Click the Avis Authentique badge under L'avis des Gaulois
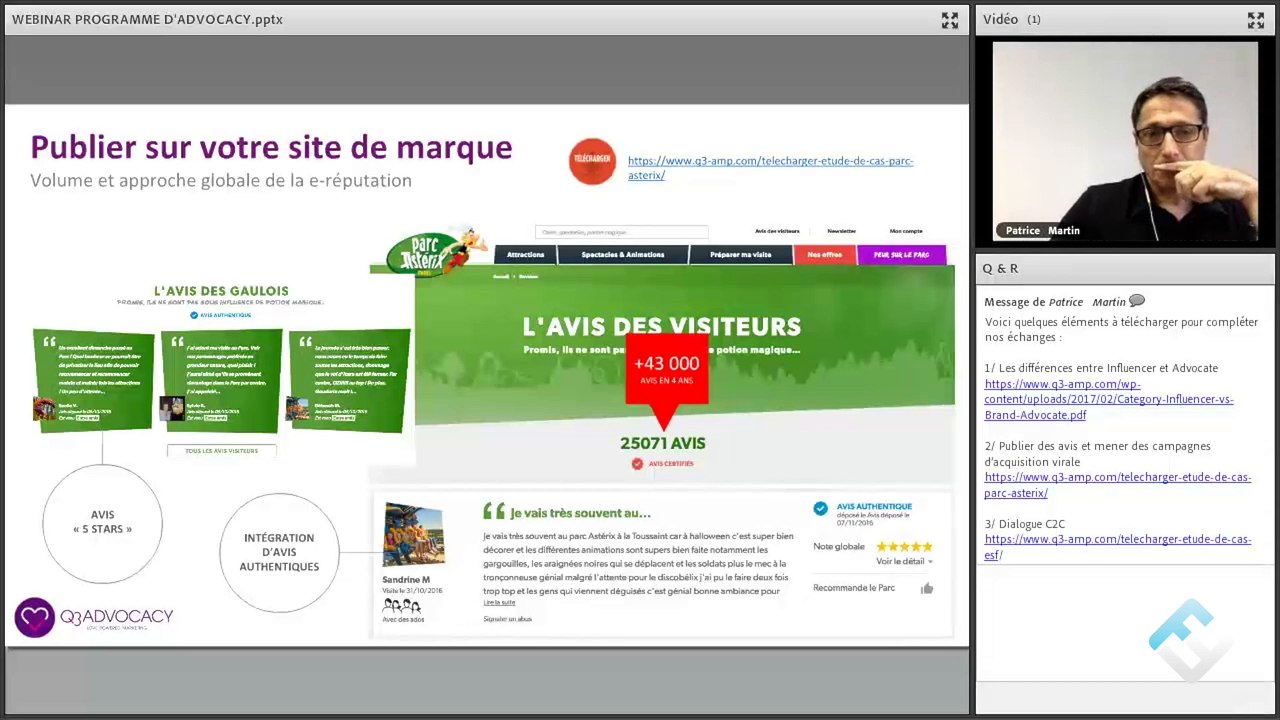This screenshot has width=1280, height=720. coord(220,315)
